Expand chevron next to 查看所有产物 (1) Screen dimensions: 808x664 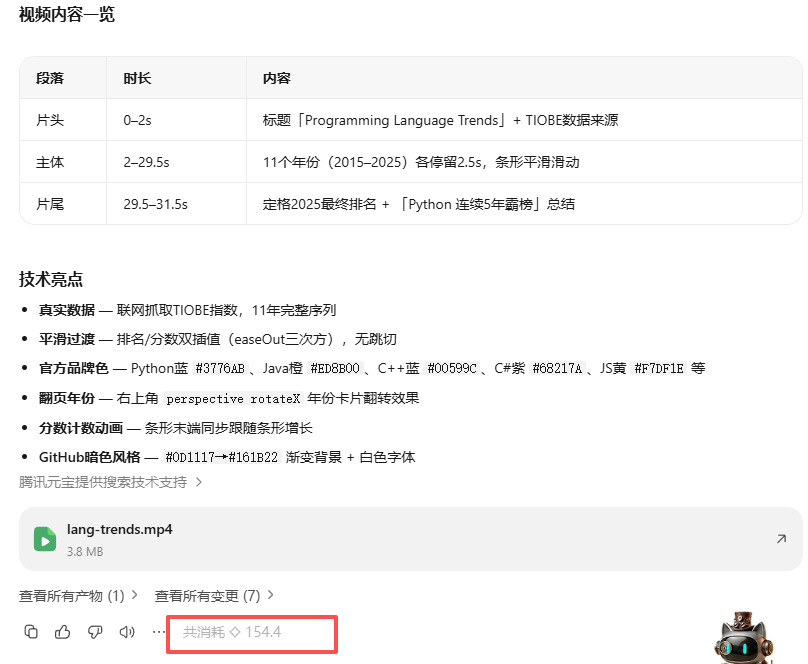[134, 595]
